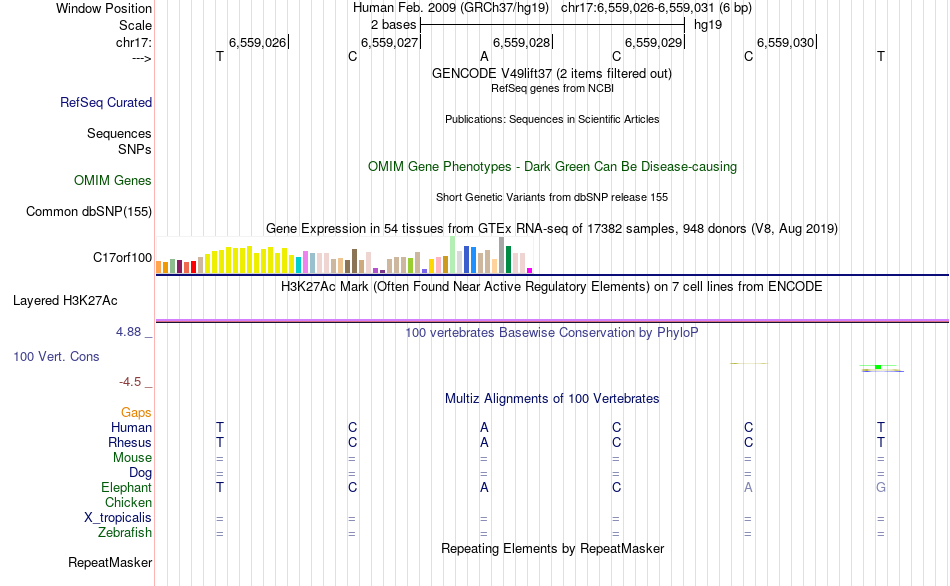
Task: Click the magenta bar ending the GTEx chart
Action: coord(530,271)
